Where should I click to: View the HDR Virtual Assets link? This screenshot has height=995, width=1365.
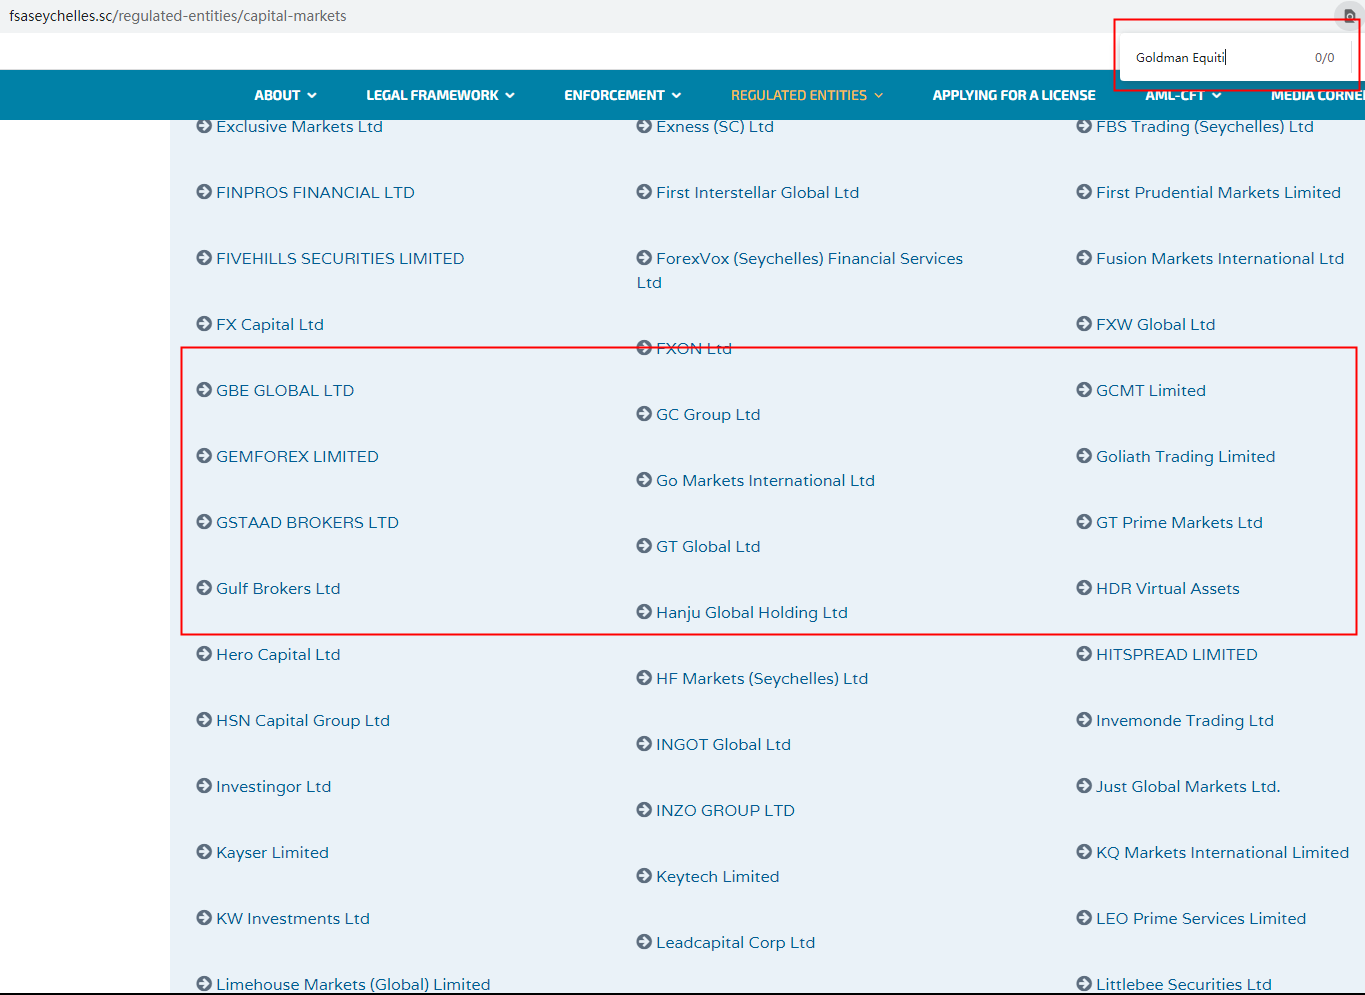point(1167,588)
